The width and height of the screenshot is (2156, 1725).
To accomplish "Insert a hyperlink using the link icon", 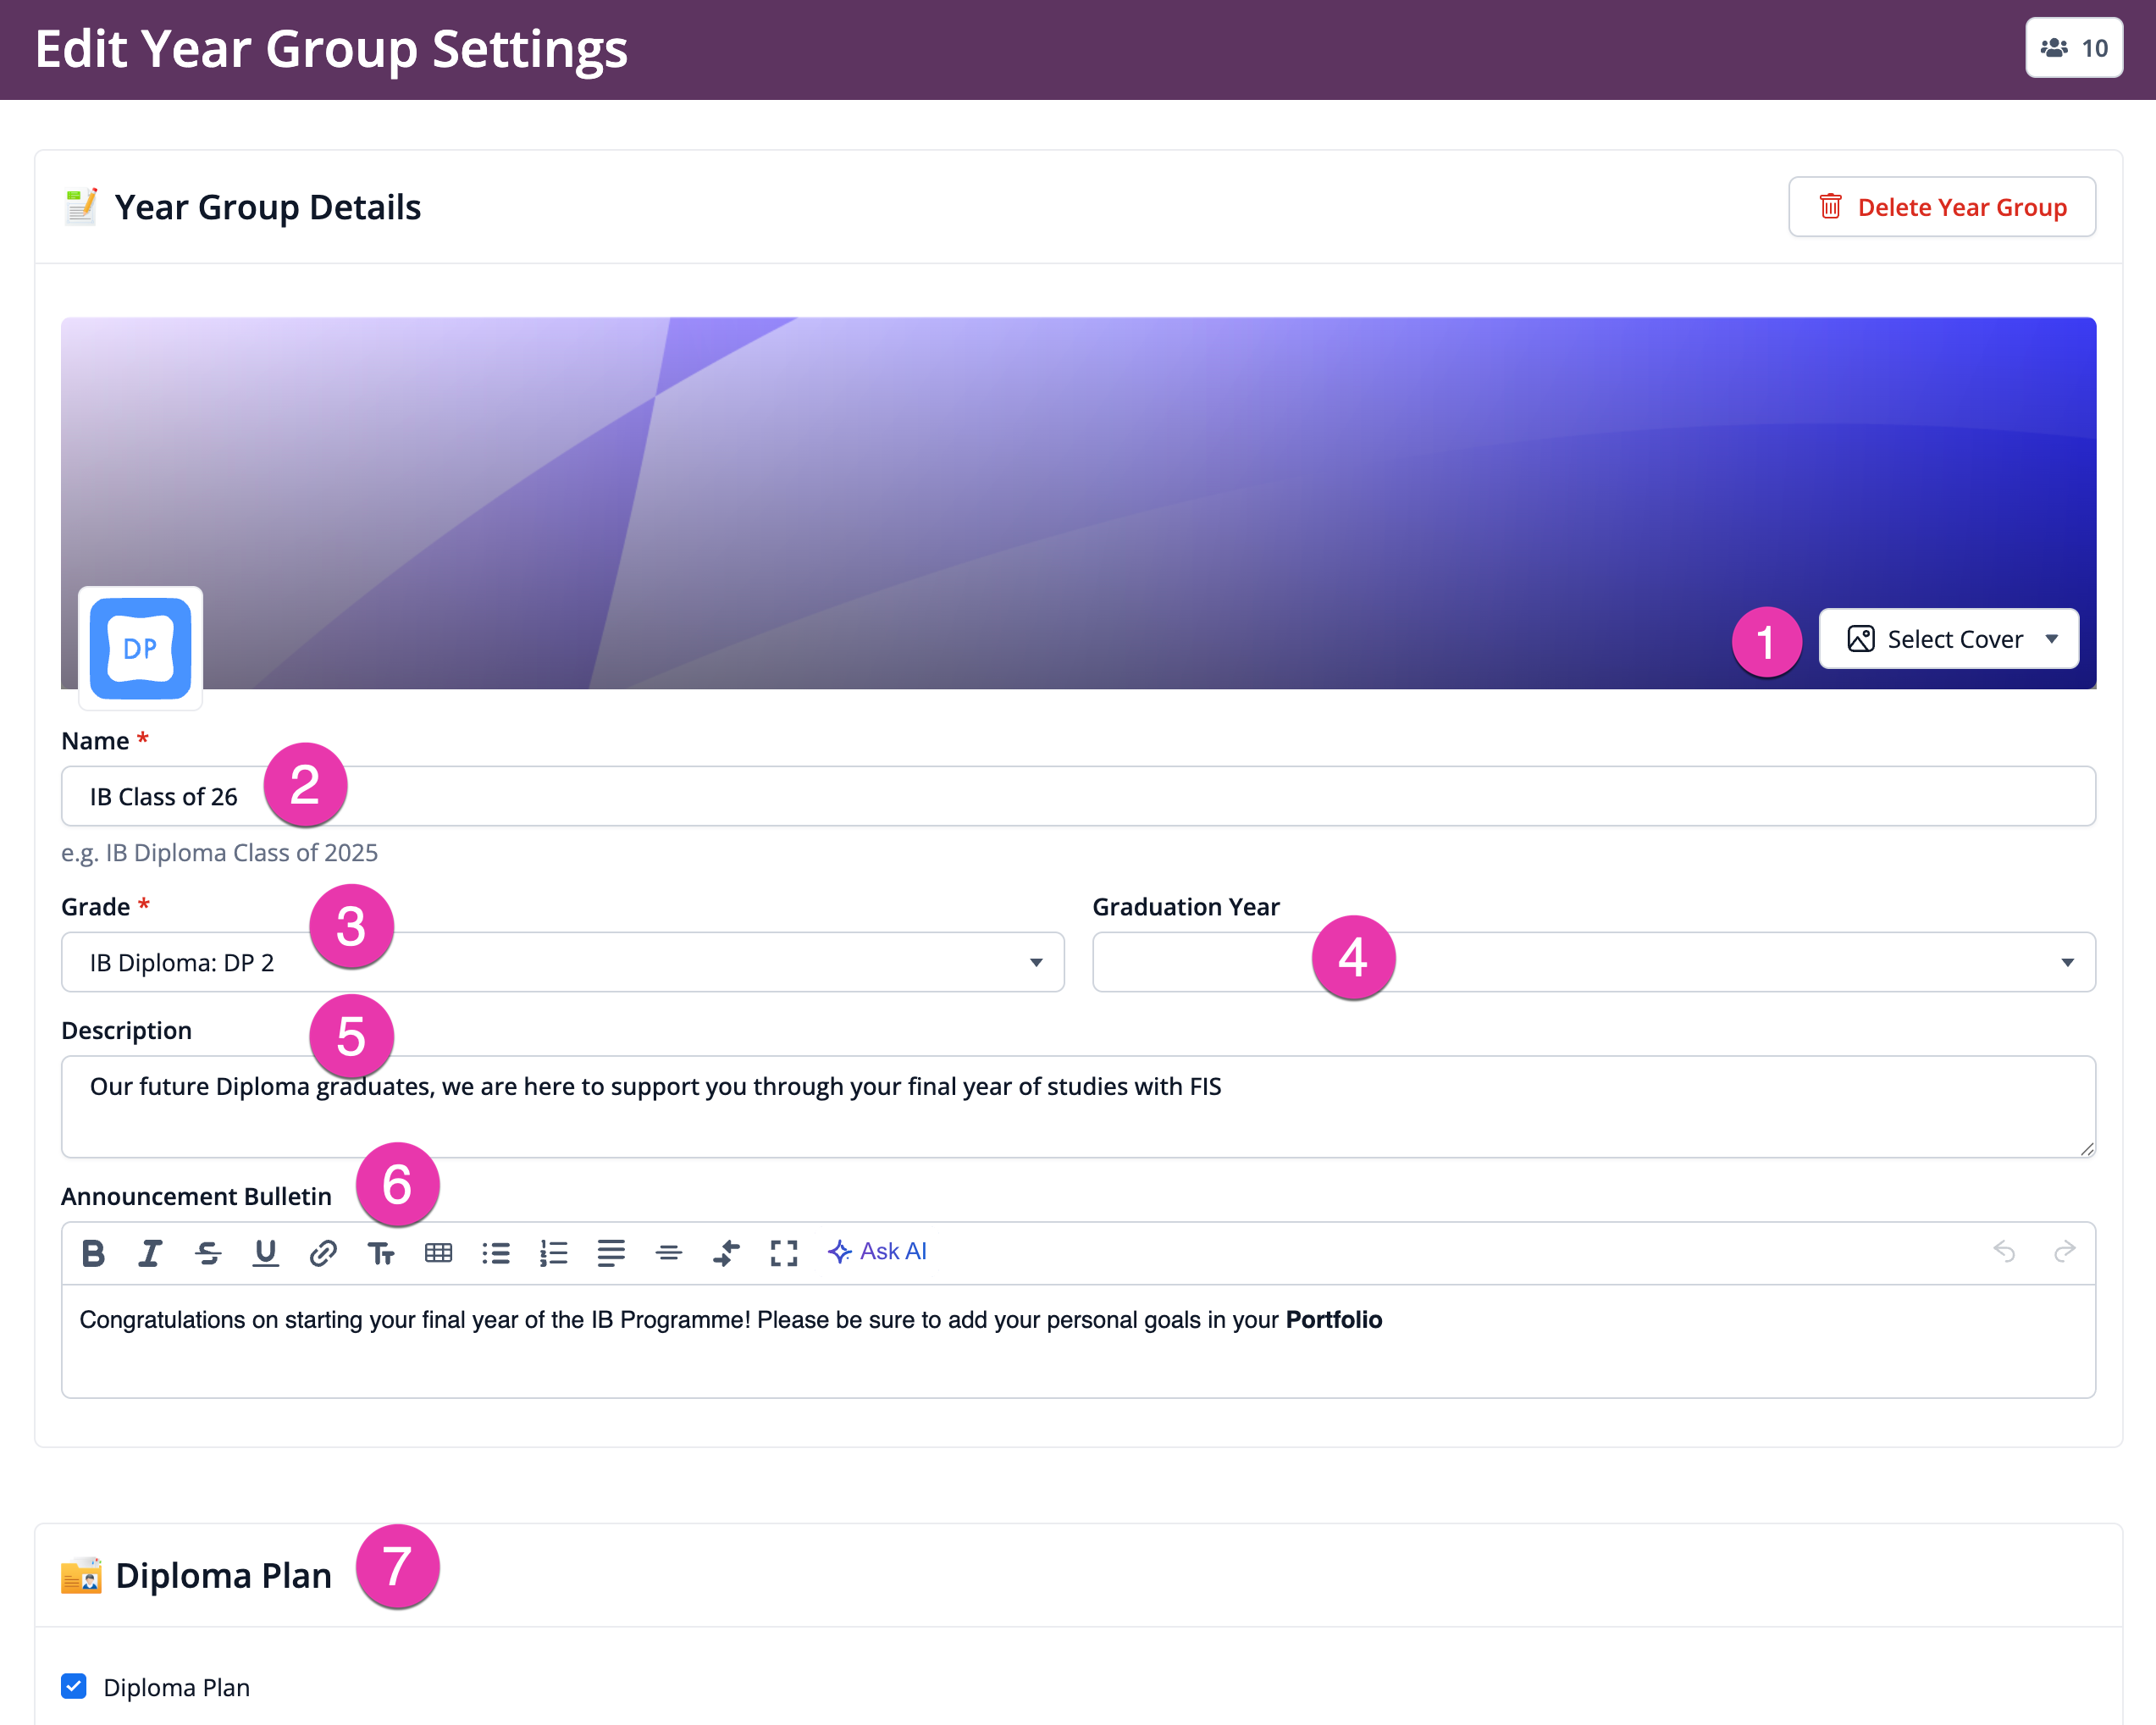I will click(323, 1252).
